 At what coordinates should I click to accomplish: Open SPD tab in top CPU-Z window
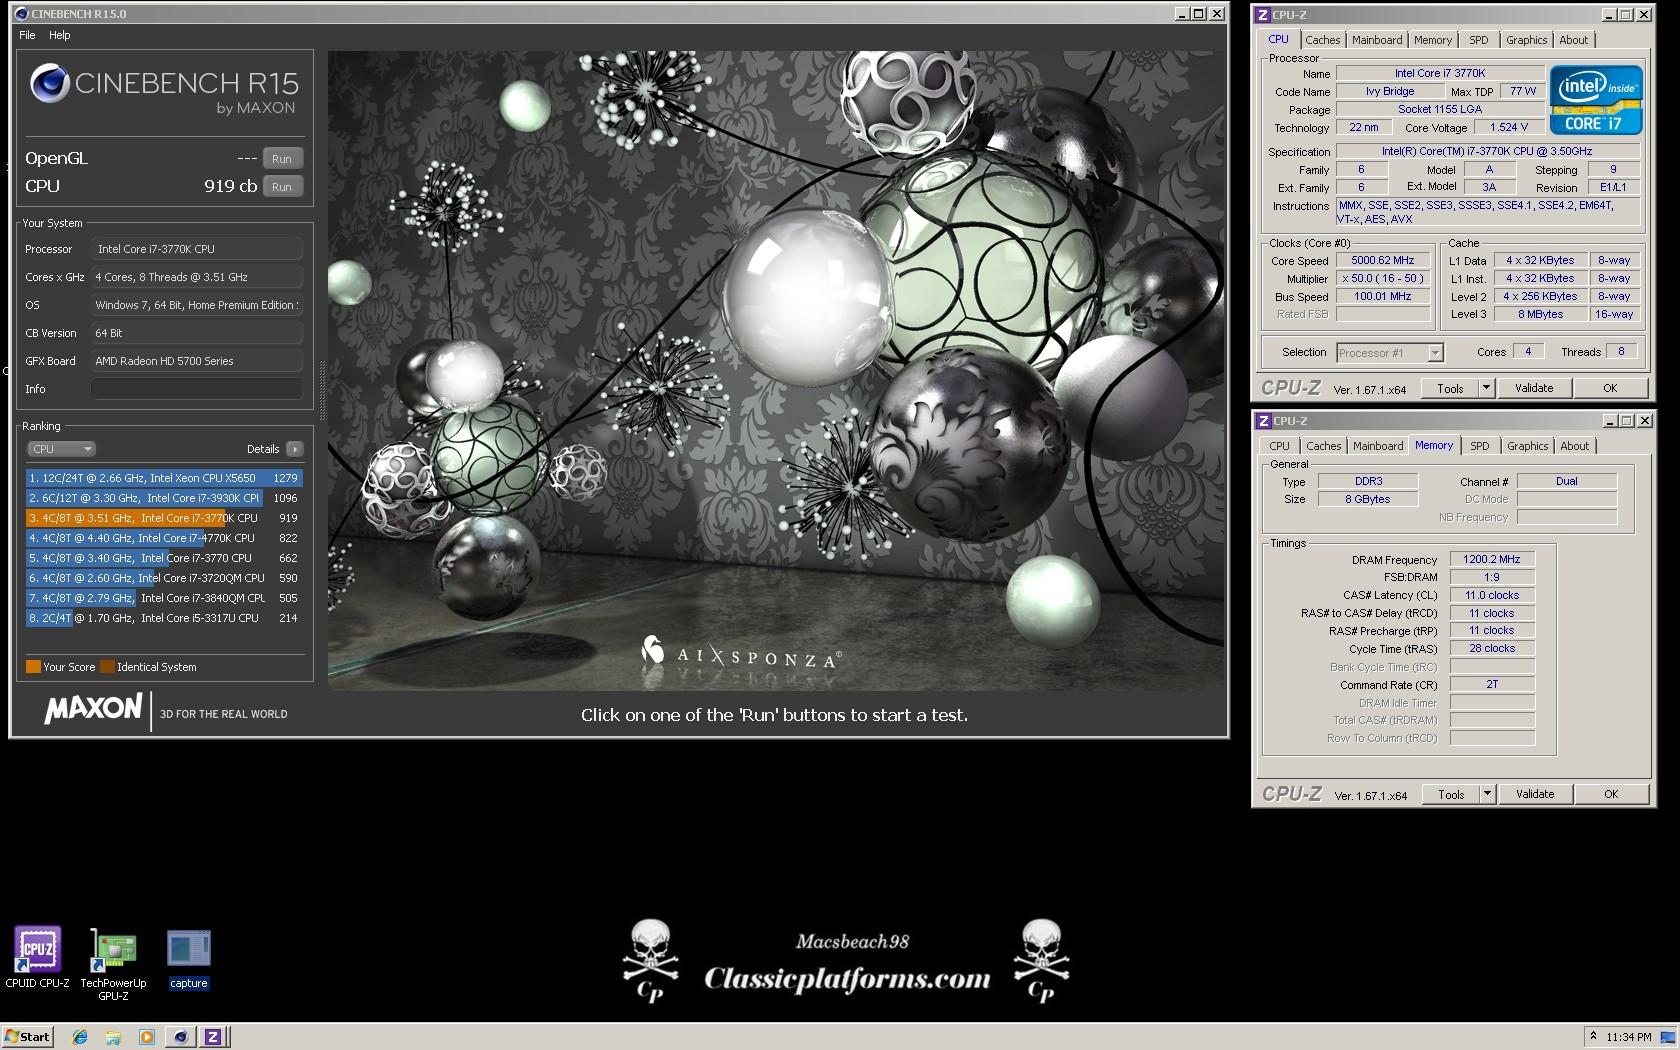click(1479, 40)
